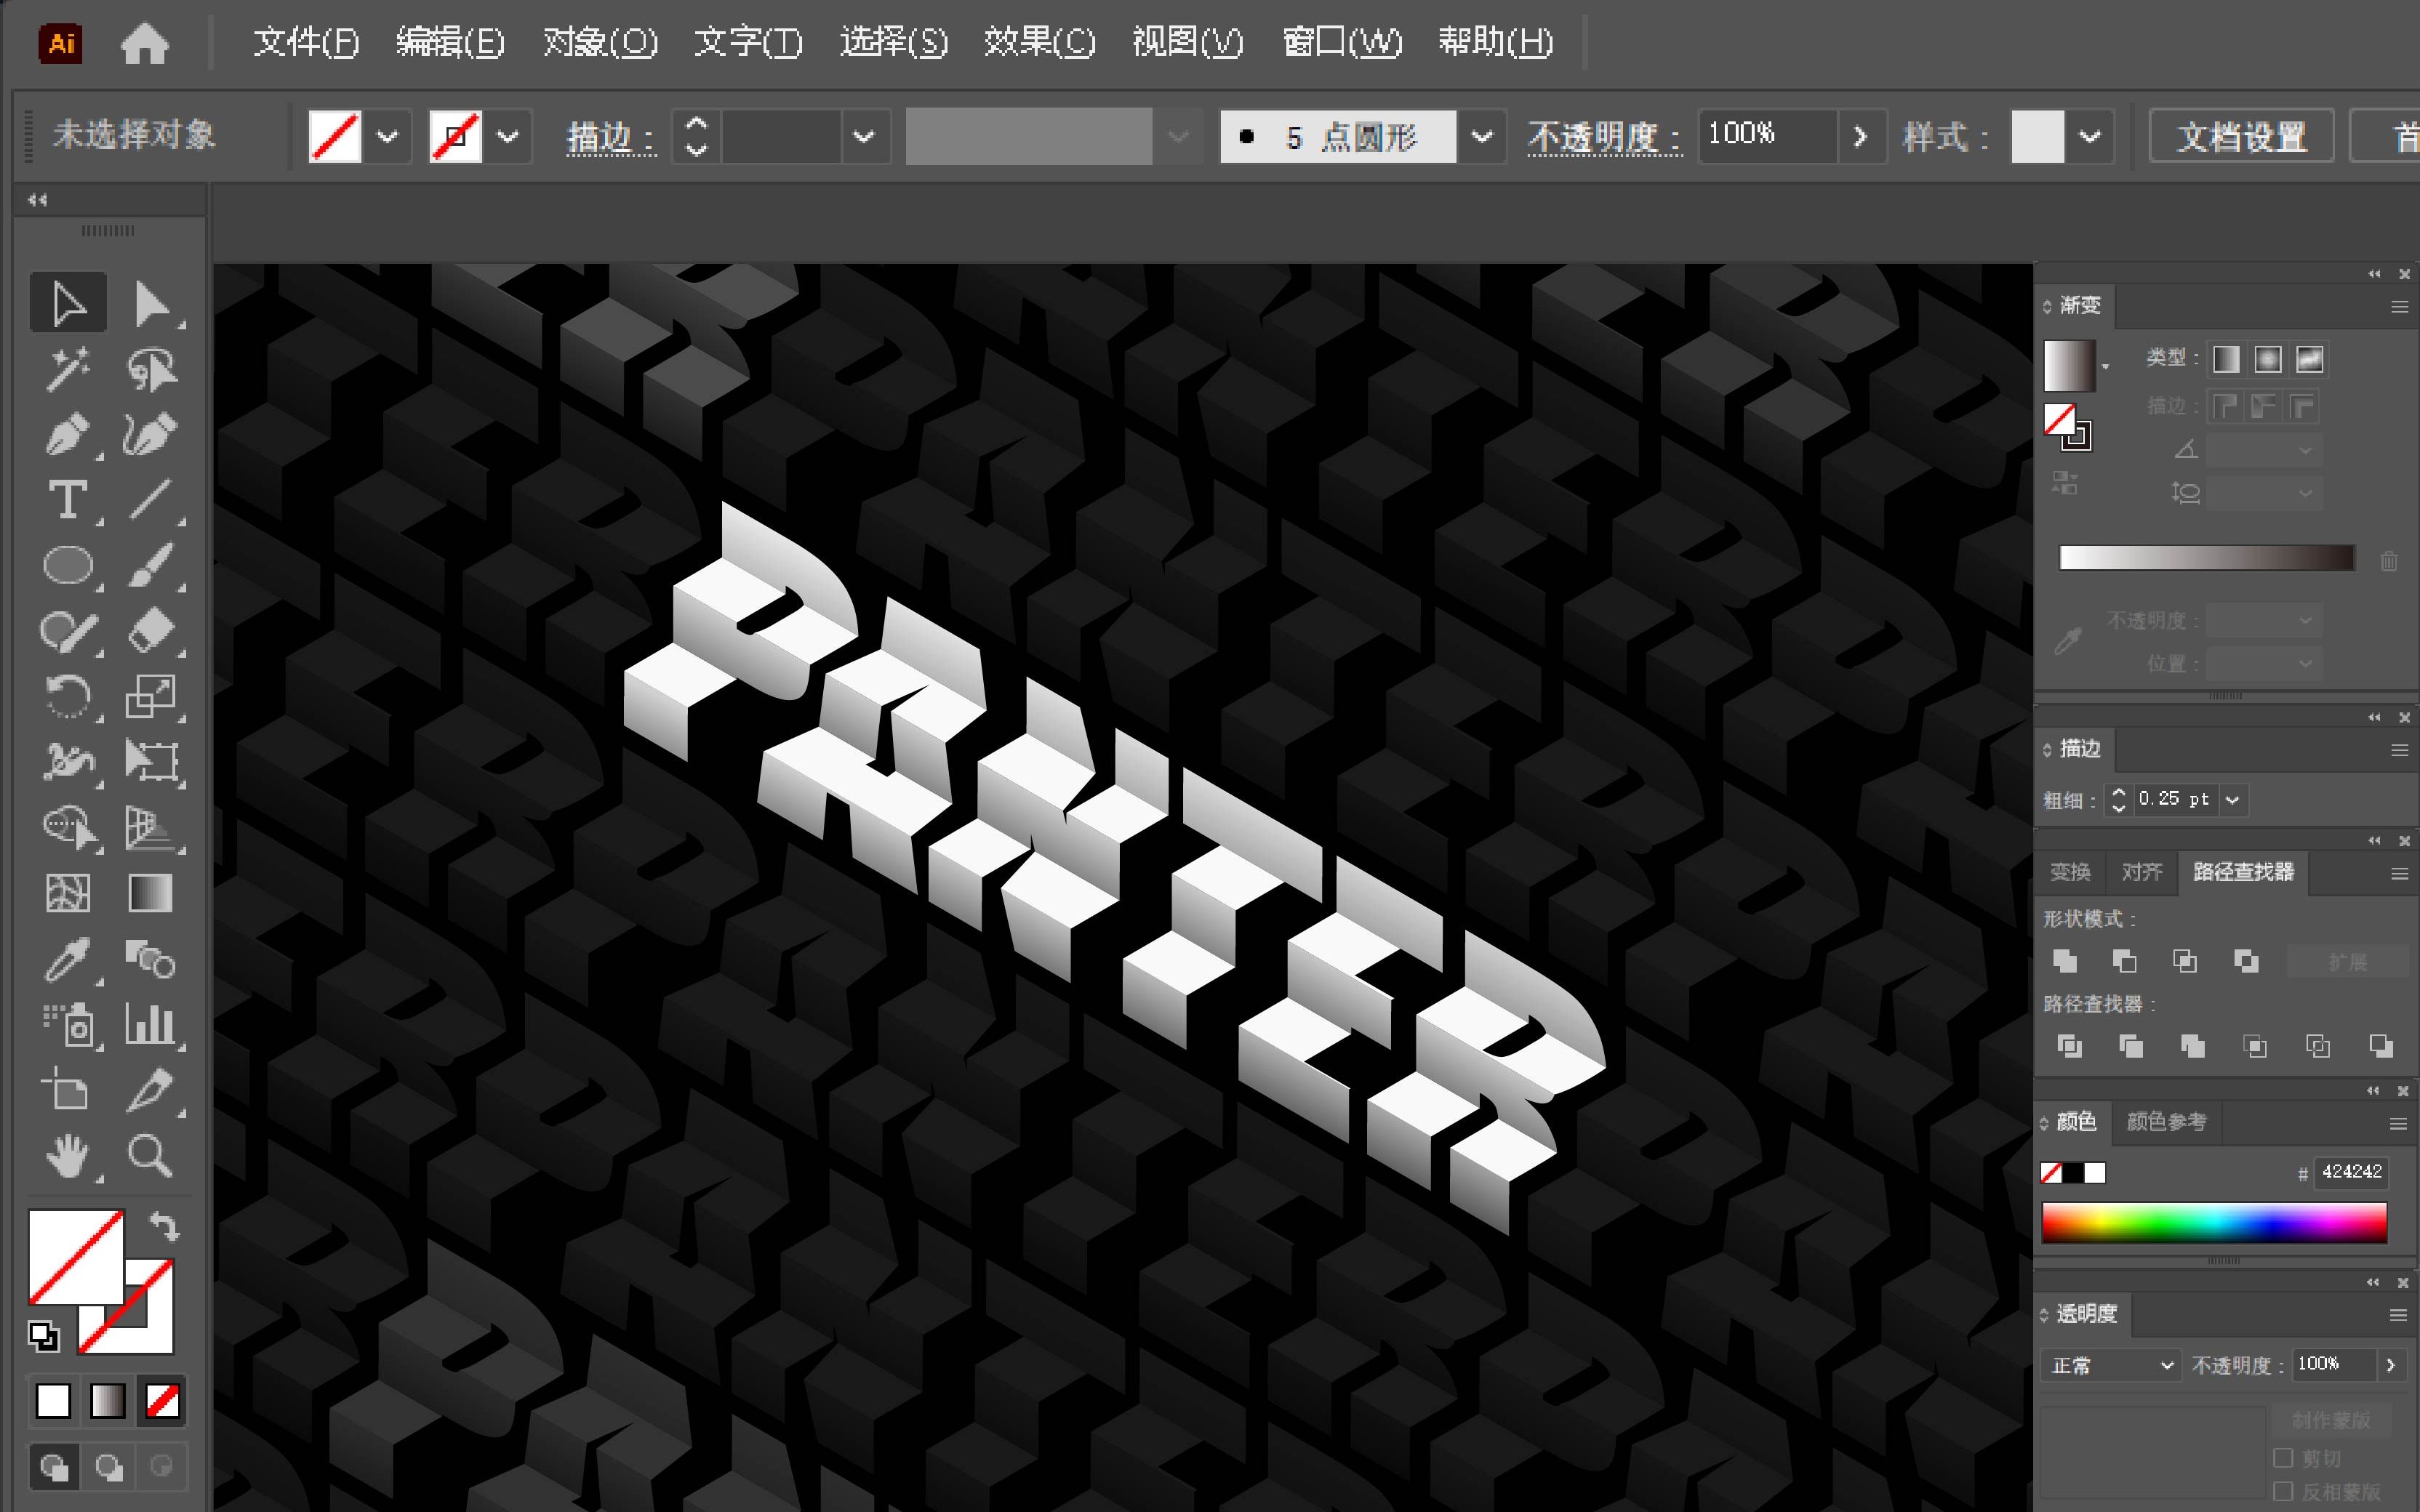Click the 文档设置 button
Image resolution: width=2420 pixels, height=1512 pixels.
coord(2241,136)
